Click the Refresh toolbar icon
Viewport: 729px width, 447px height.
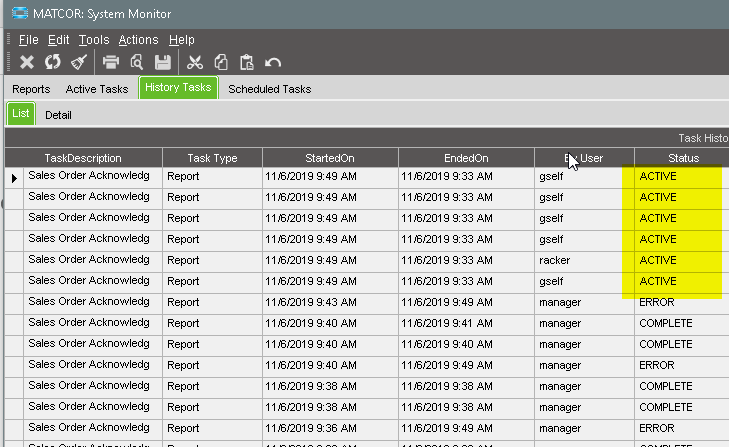53,62
